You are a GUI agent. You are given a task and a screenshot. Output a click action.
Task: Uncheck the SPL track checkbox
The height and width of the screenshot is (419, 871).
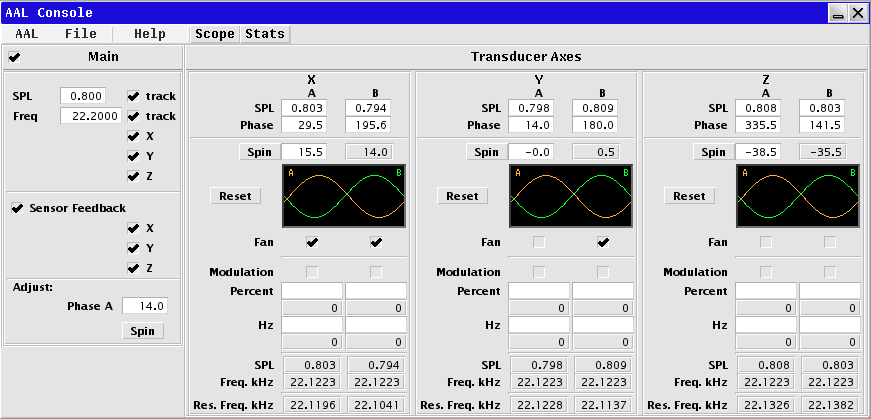tap(133, 96)
